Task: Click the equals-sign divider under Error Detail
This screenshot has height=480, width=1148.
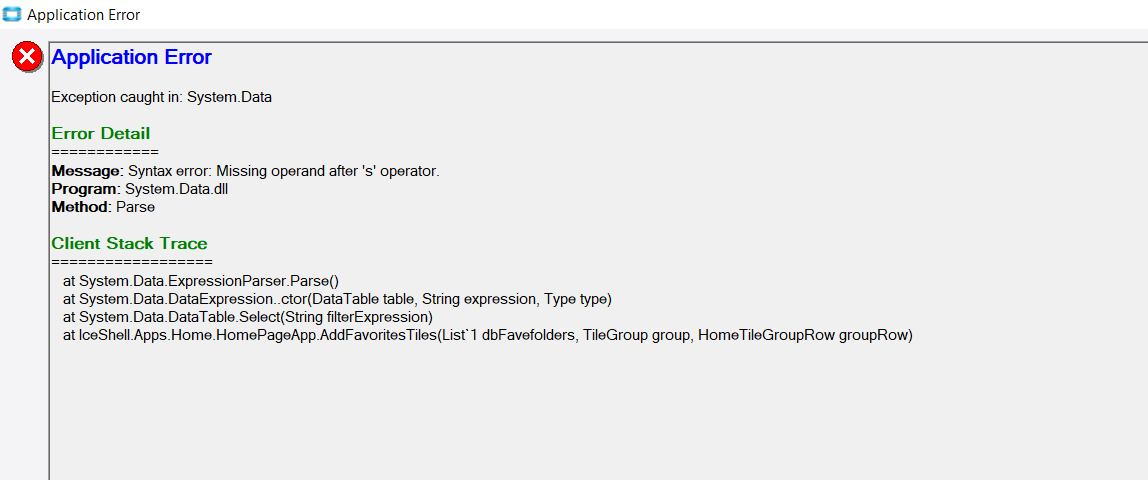Action: coord(105,152)
